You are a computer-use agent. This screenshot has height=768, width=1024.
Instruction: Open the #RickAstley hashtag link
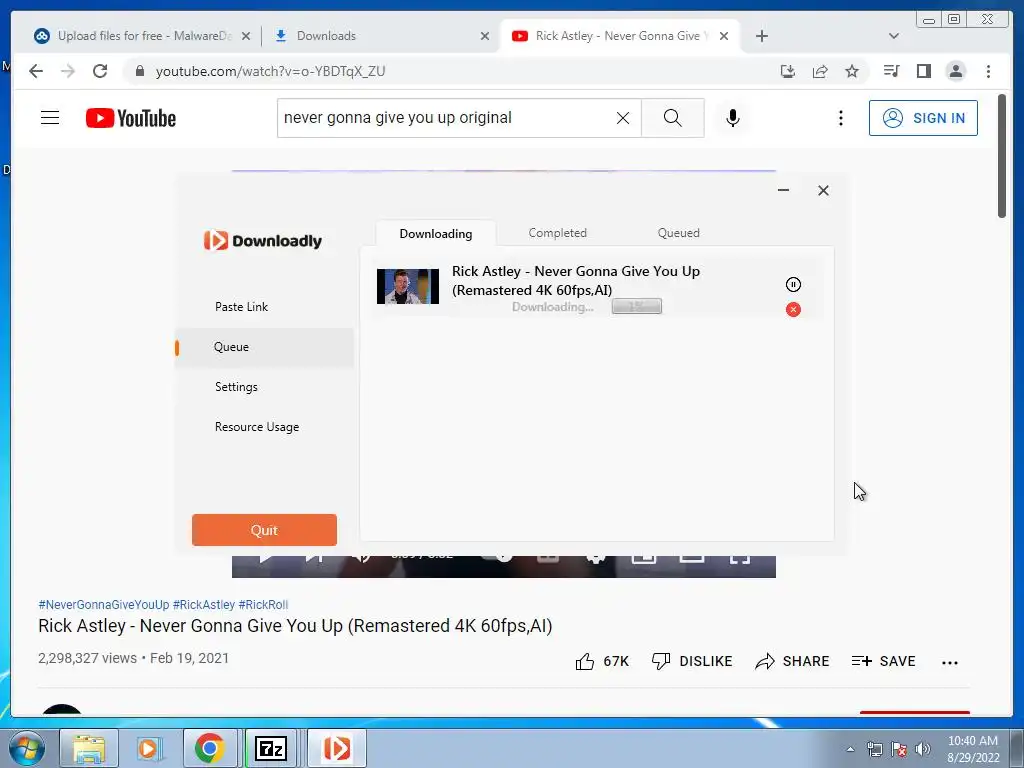coord(204,605)
